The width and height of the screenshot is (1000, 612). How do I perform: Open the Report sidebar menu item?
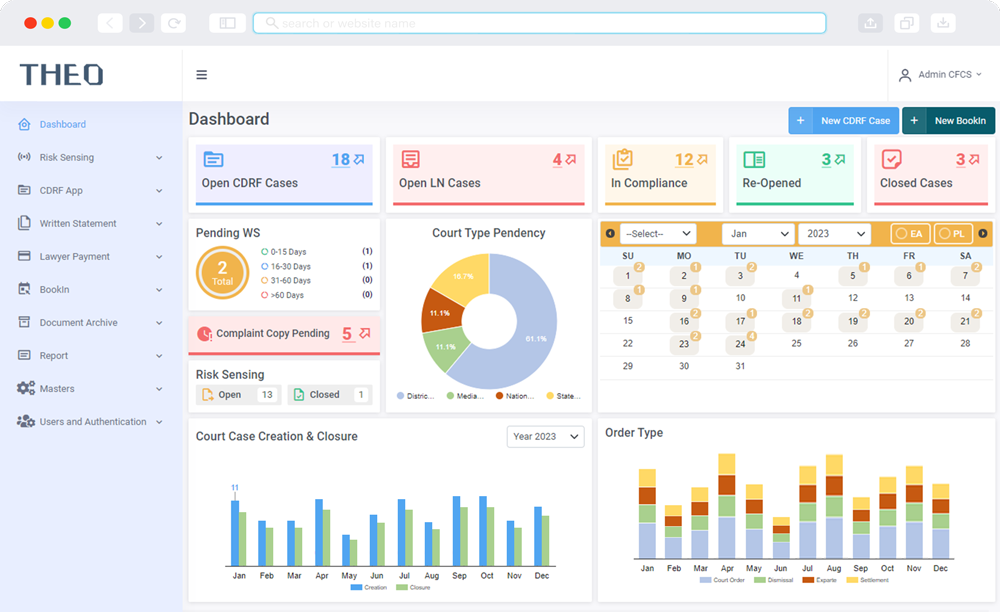[91, 356]
